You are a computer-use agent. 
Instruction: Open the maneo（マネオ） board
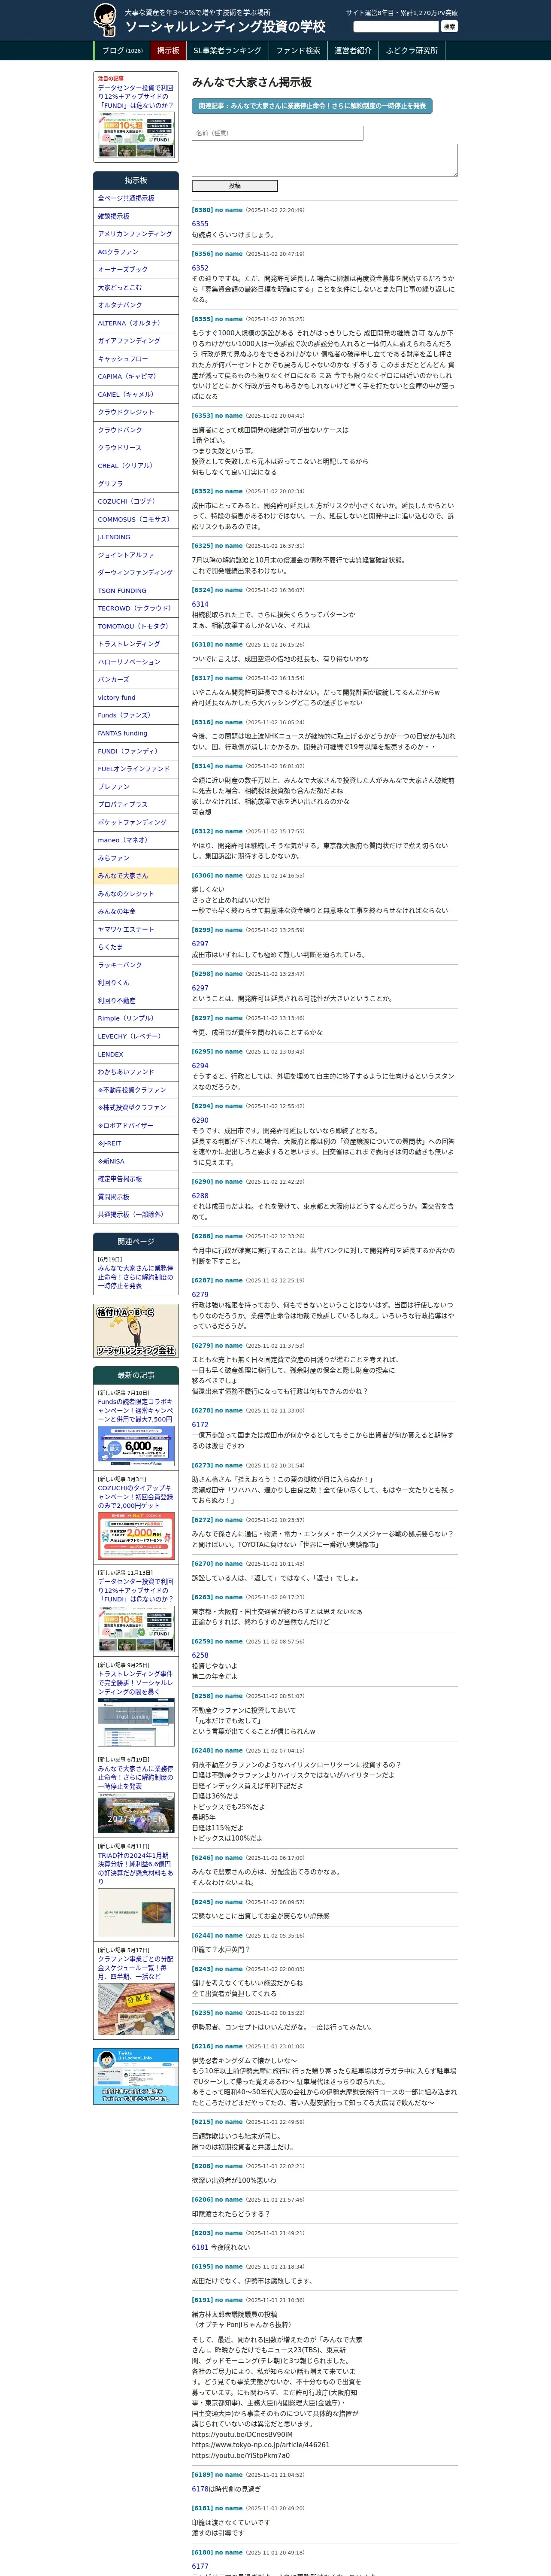pos(136,840)
